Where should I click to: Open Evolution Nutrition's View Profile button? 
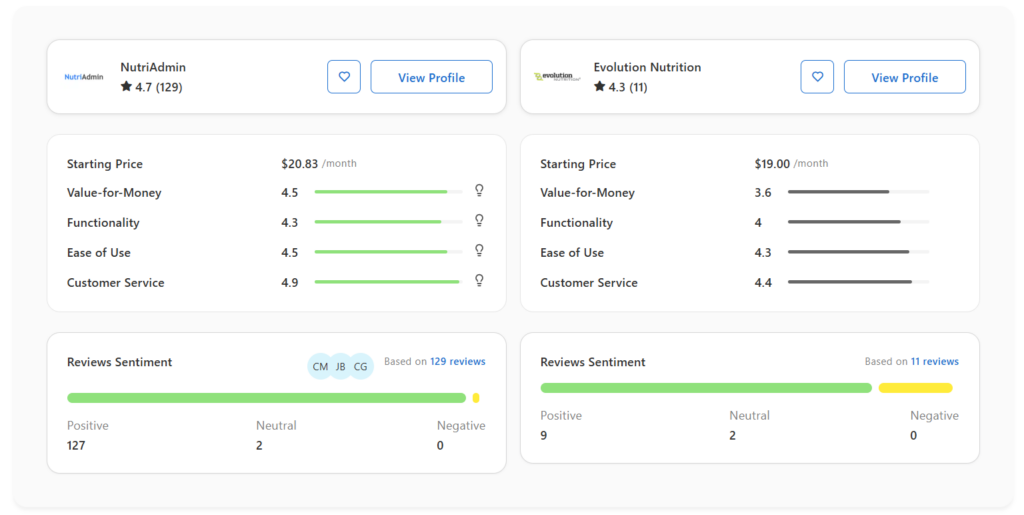point(904,77)
